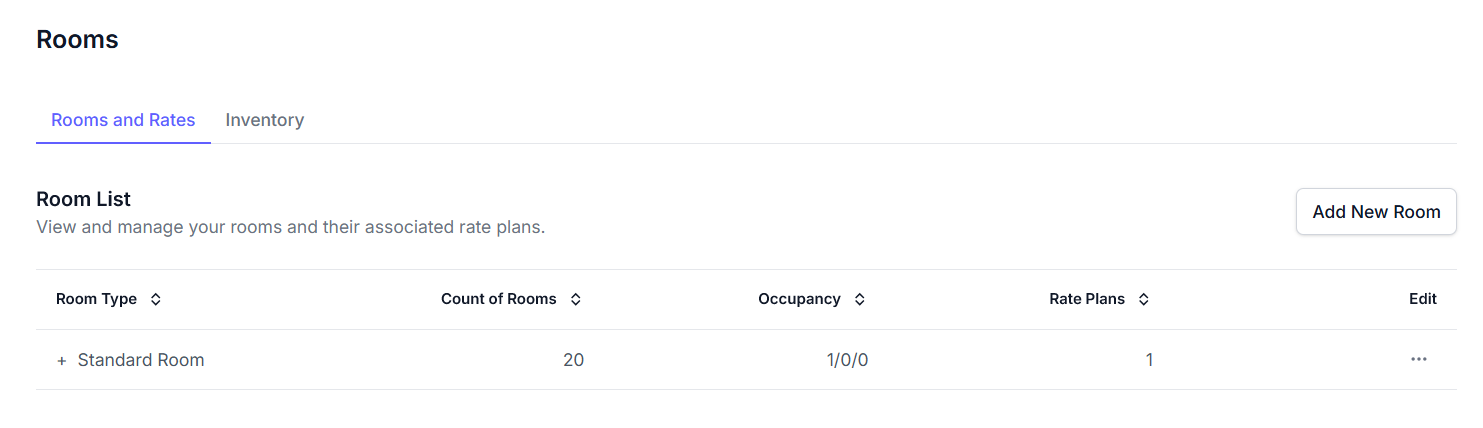Click the Count of Rooms sort icon
The width and height of the screenshot is (1483, 428).
pos(576,299)
